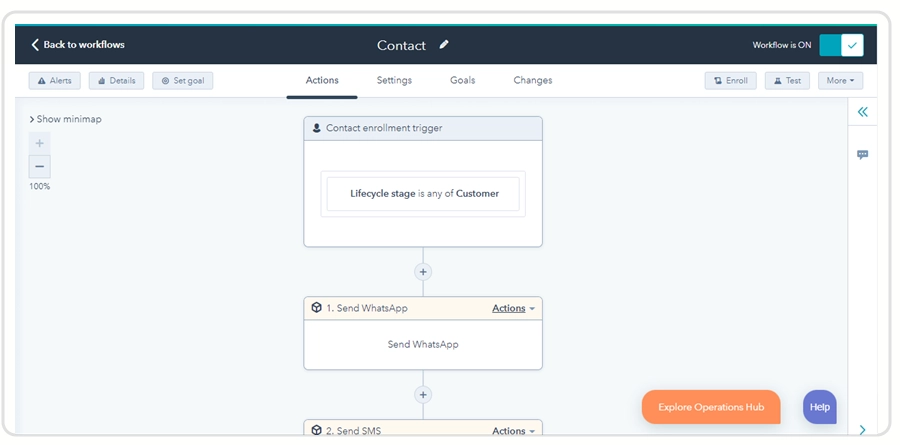Switch to the Actions tab
The height and width of the screenshot is (445, 900).
[x=322, y=80]
